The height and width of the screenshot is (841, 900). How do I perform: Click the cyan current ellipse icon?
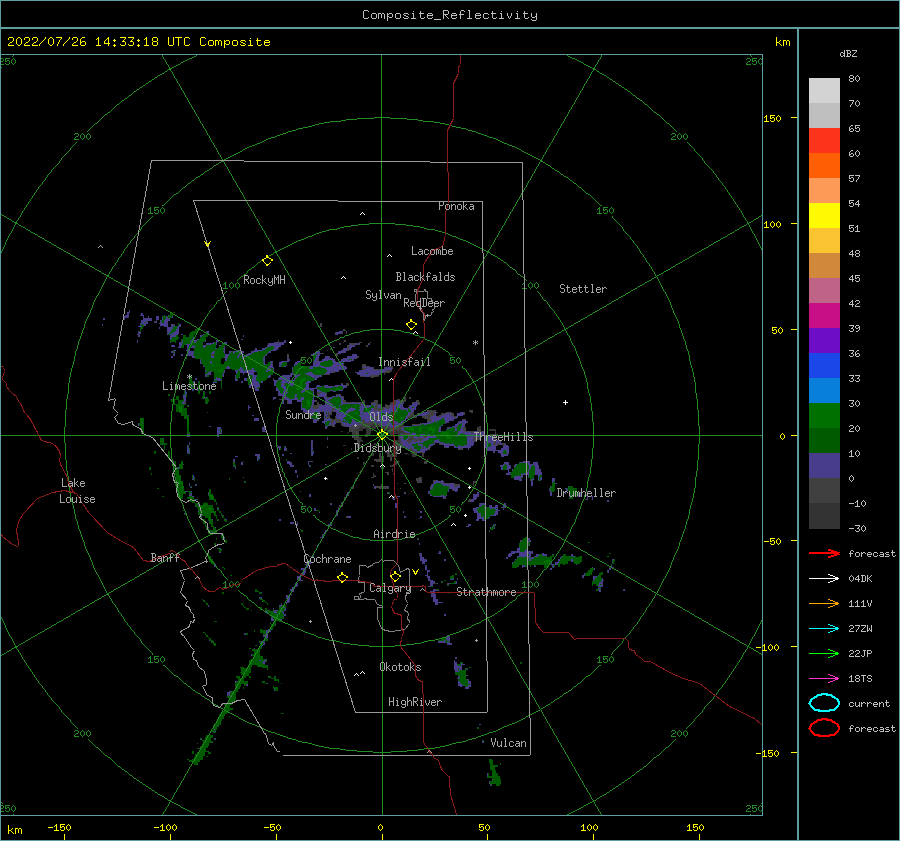tap(824, 703)
